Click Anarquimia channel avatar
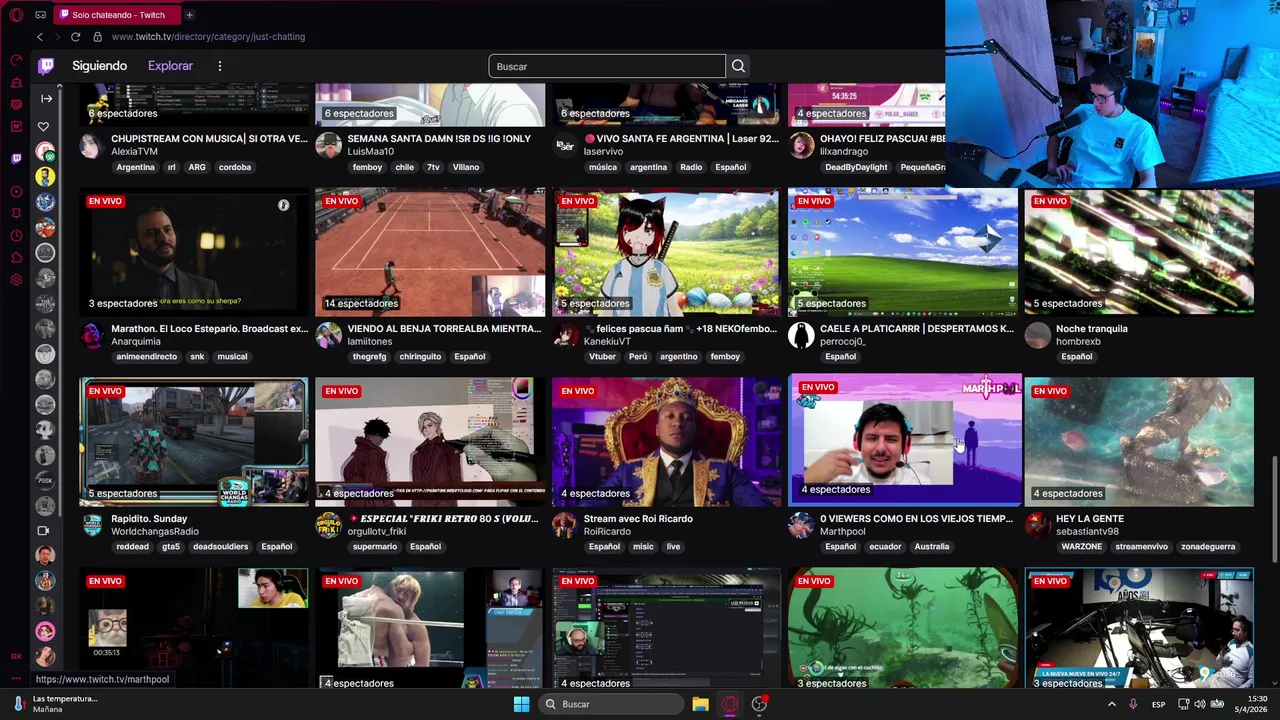The height and width of the screenshot is (720, 1280). click(x=92, y=335)
